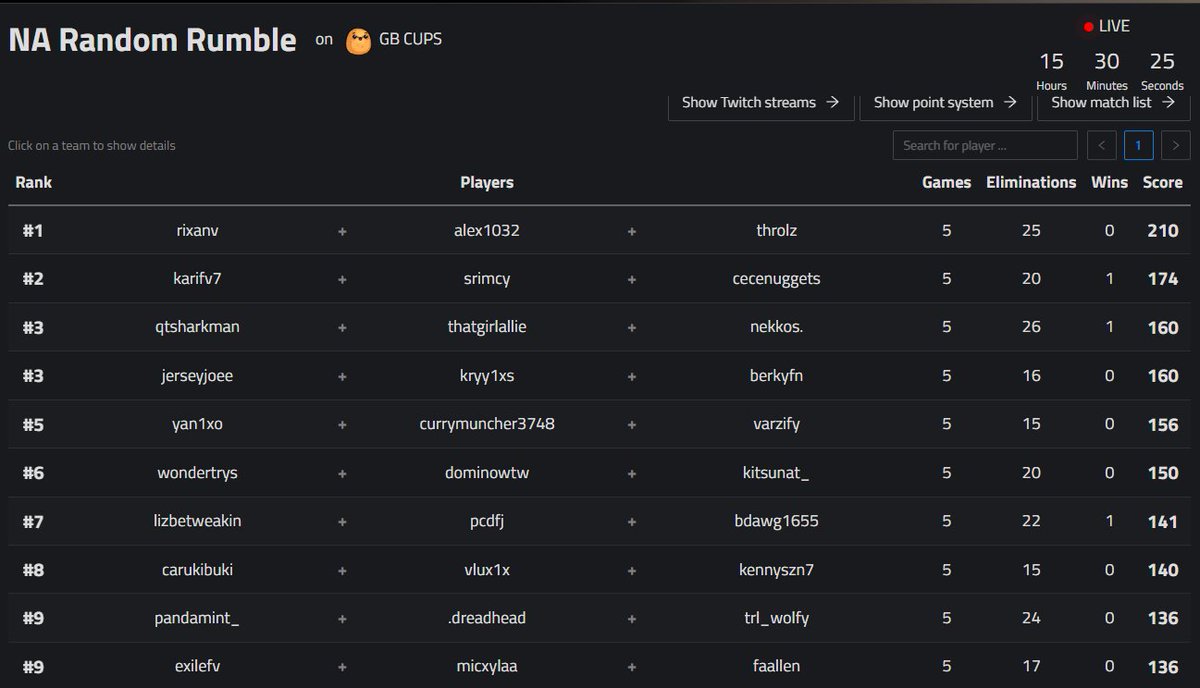Viewport: 1200px width, 688px height.
Task: Click the Score column header
Action: click(x=1163, y=182)
